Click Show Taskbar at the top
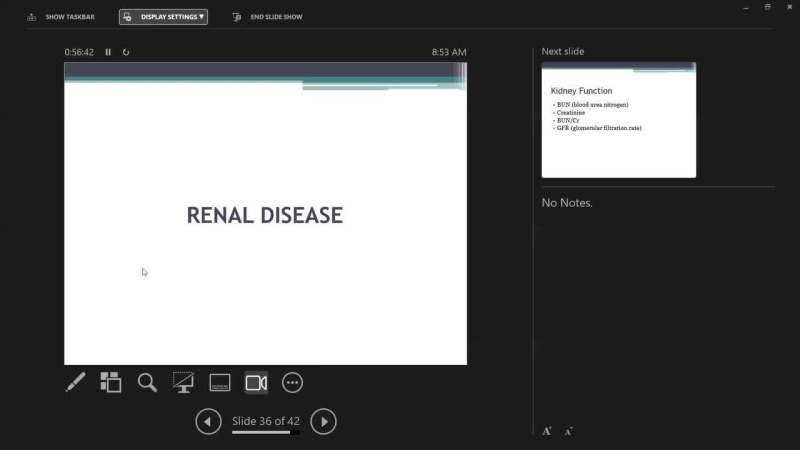The width and height of the screenshot is (800, 450). point(60,17)
